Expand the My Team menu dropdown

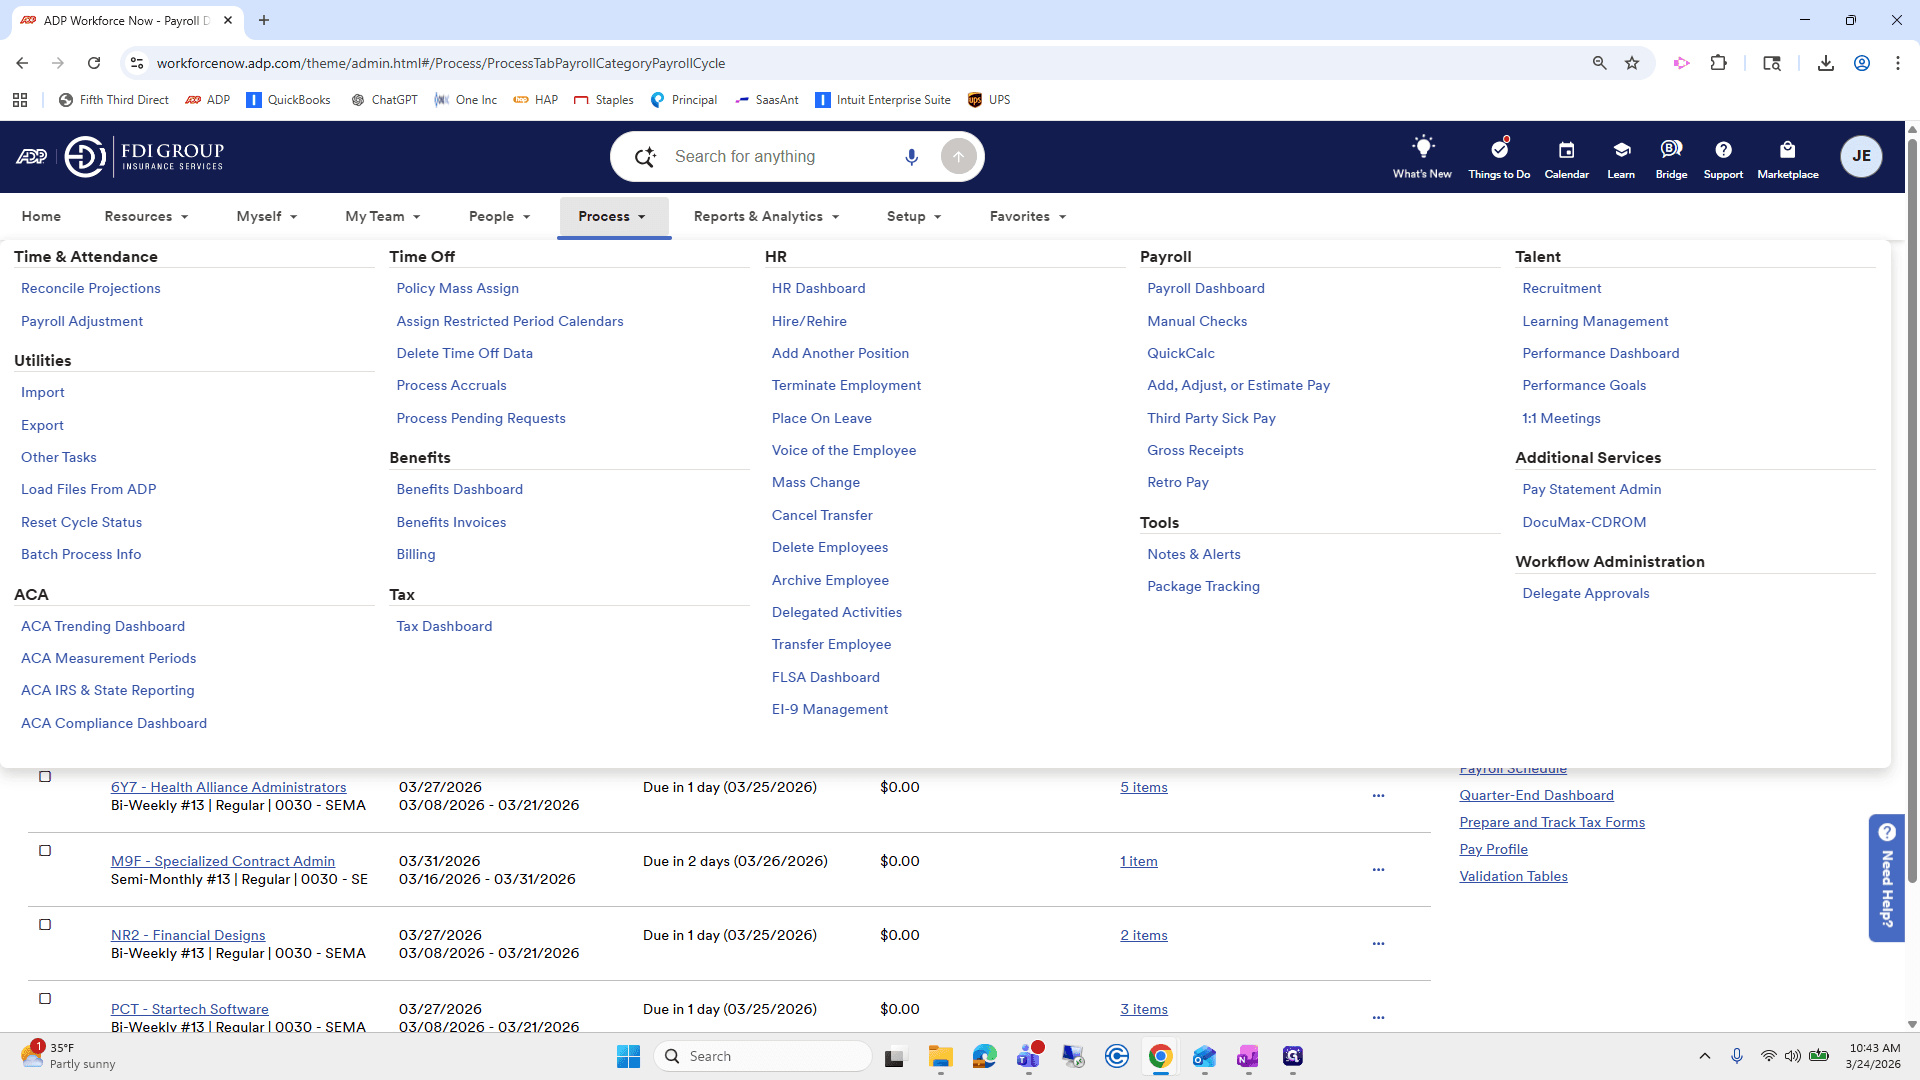coord(382,216)
